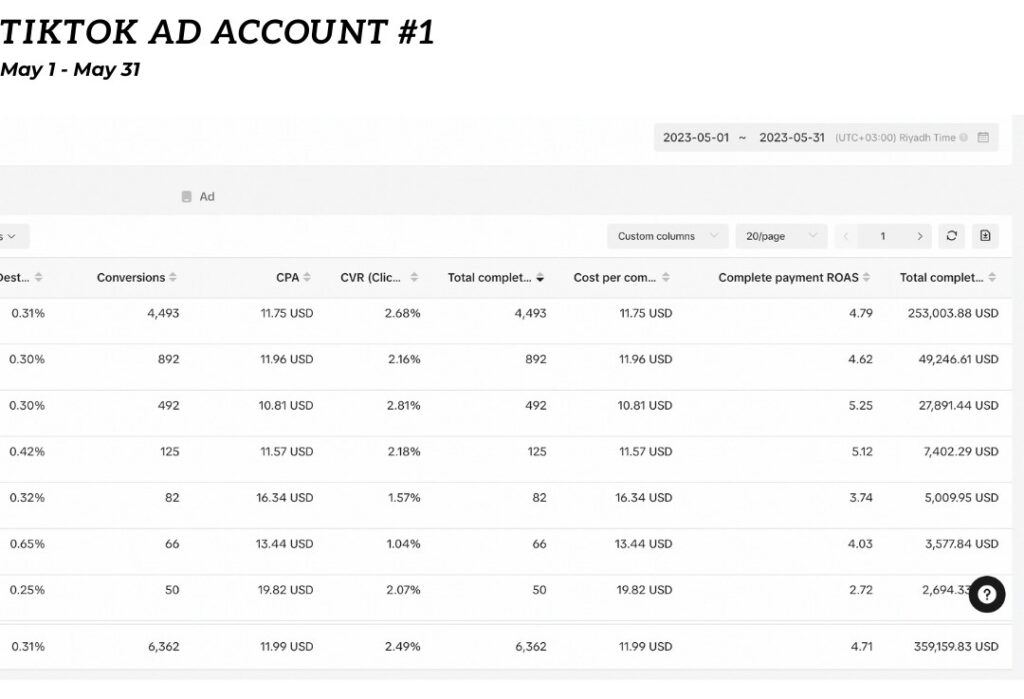This screenshot has width=1024, height=699.
Task: Click CVR value 2.68%
Action: [x=402, y=314]
